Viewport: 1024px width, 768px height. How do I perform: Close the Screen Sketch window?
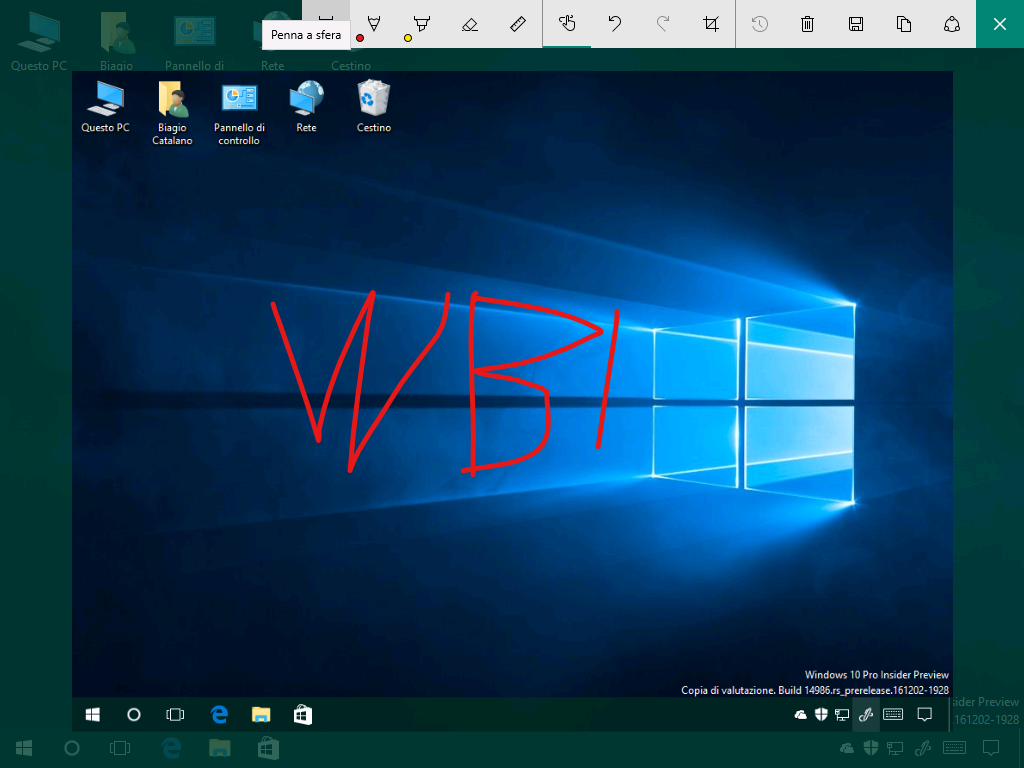(x=1000, y=24)
